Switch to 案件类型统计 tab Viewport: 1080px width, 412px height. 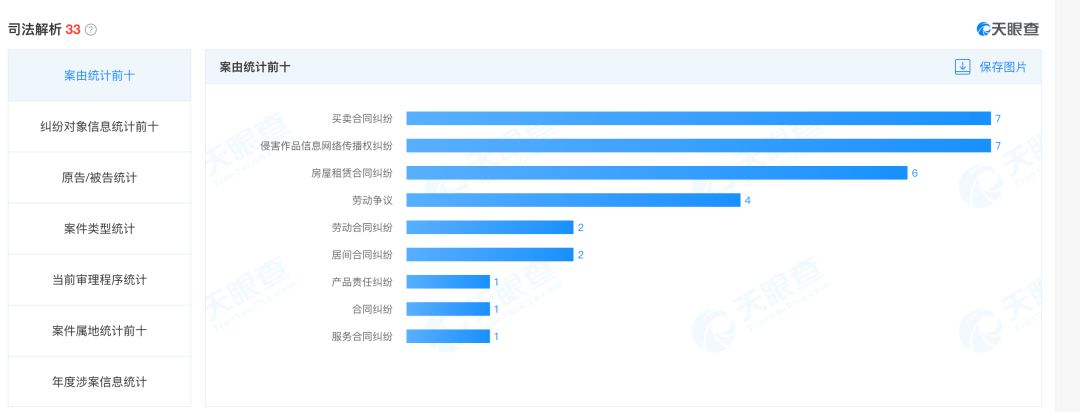point(99,228)
